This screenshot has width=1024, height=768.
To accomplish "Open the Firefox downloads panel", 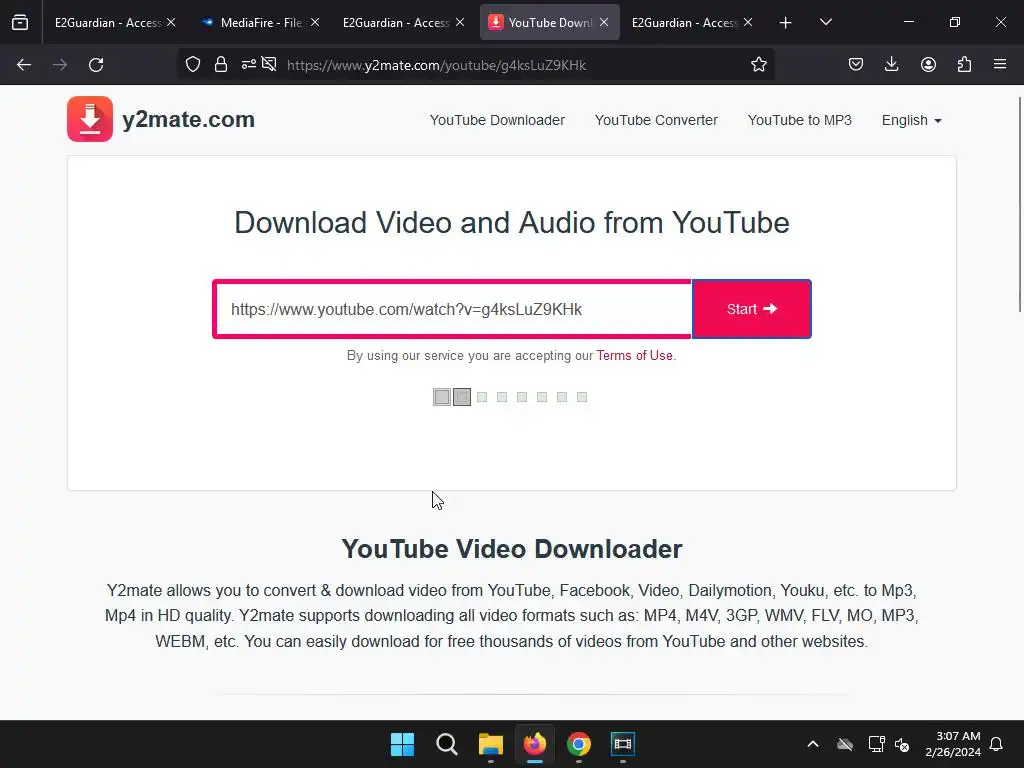I will (x=891, y=64).
